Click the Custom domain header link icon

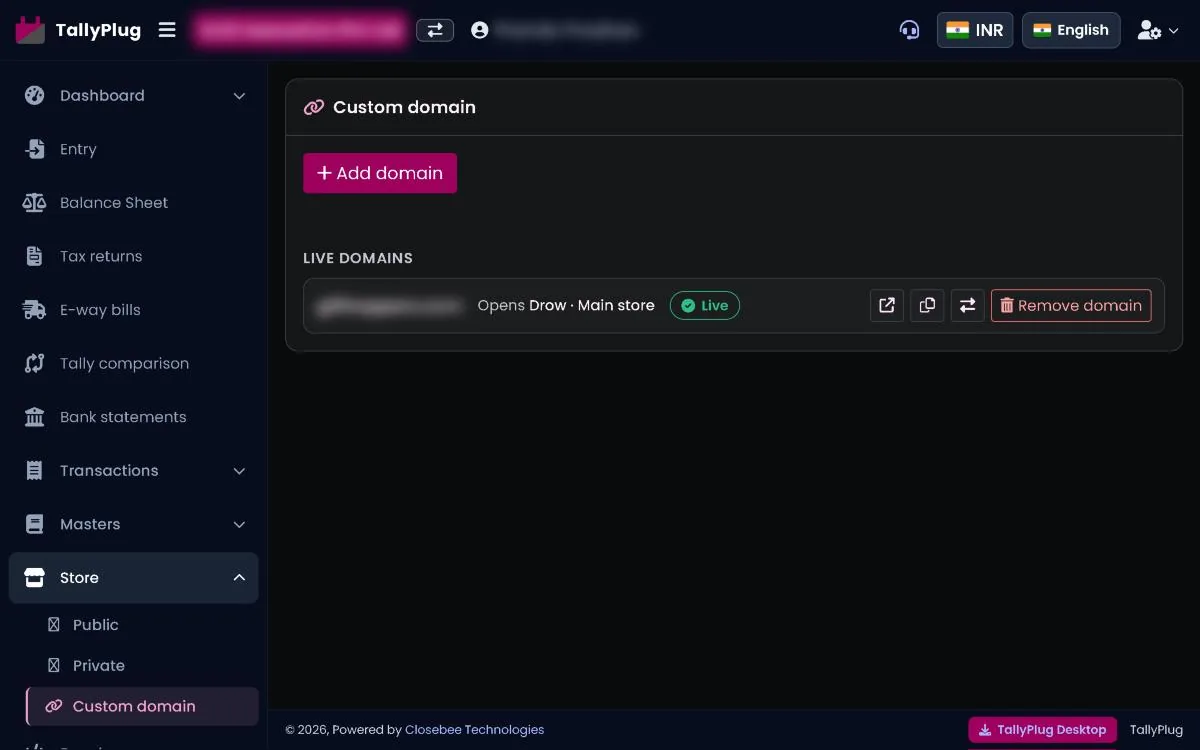[314, 107]
